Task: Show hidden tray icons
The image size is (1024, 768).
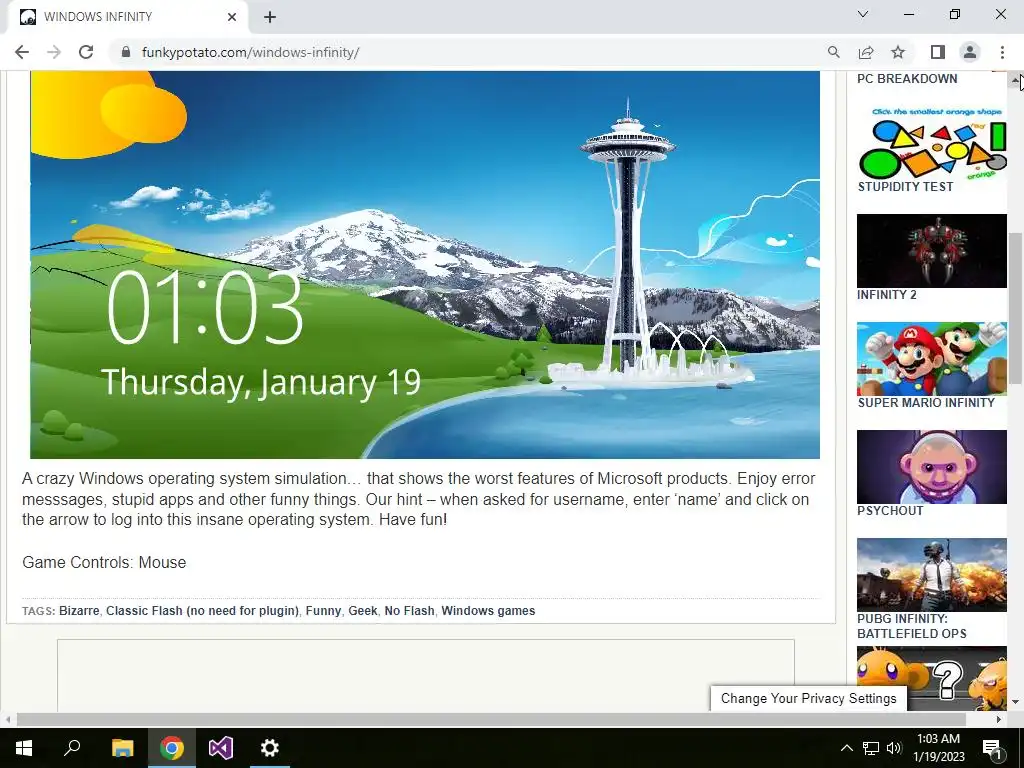Action: [846, 748]
